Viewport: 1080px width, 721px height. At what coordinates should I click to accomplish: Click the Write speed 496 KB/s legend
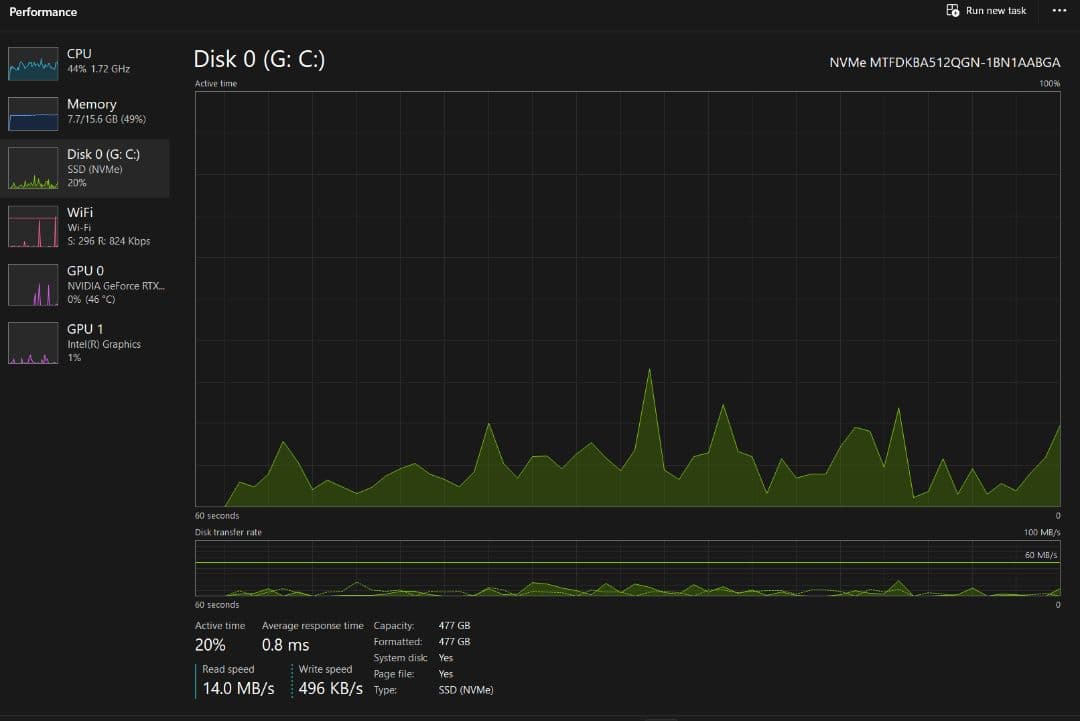(330, 680)
